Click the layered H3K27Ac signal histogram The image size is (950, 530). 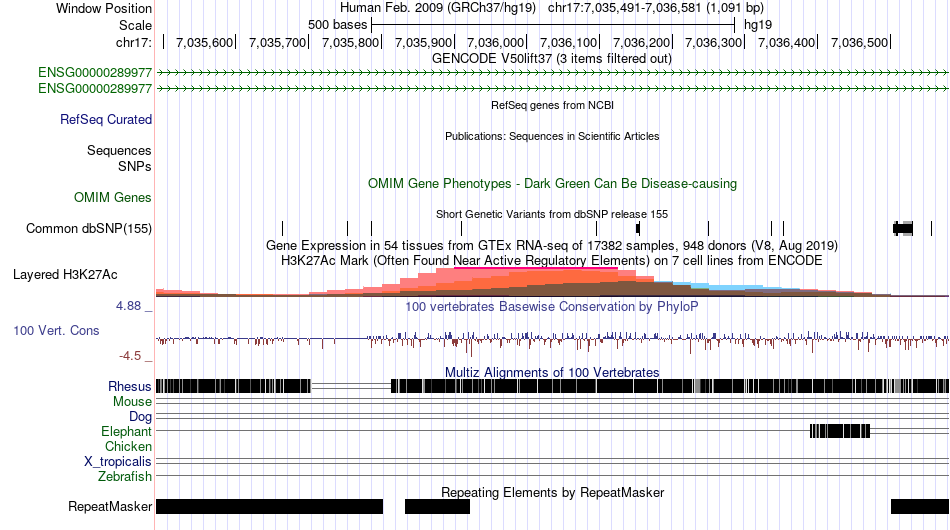pyautogui.click(x=552, y=282)
